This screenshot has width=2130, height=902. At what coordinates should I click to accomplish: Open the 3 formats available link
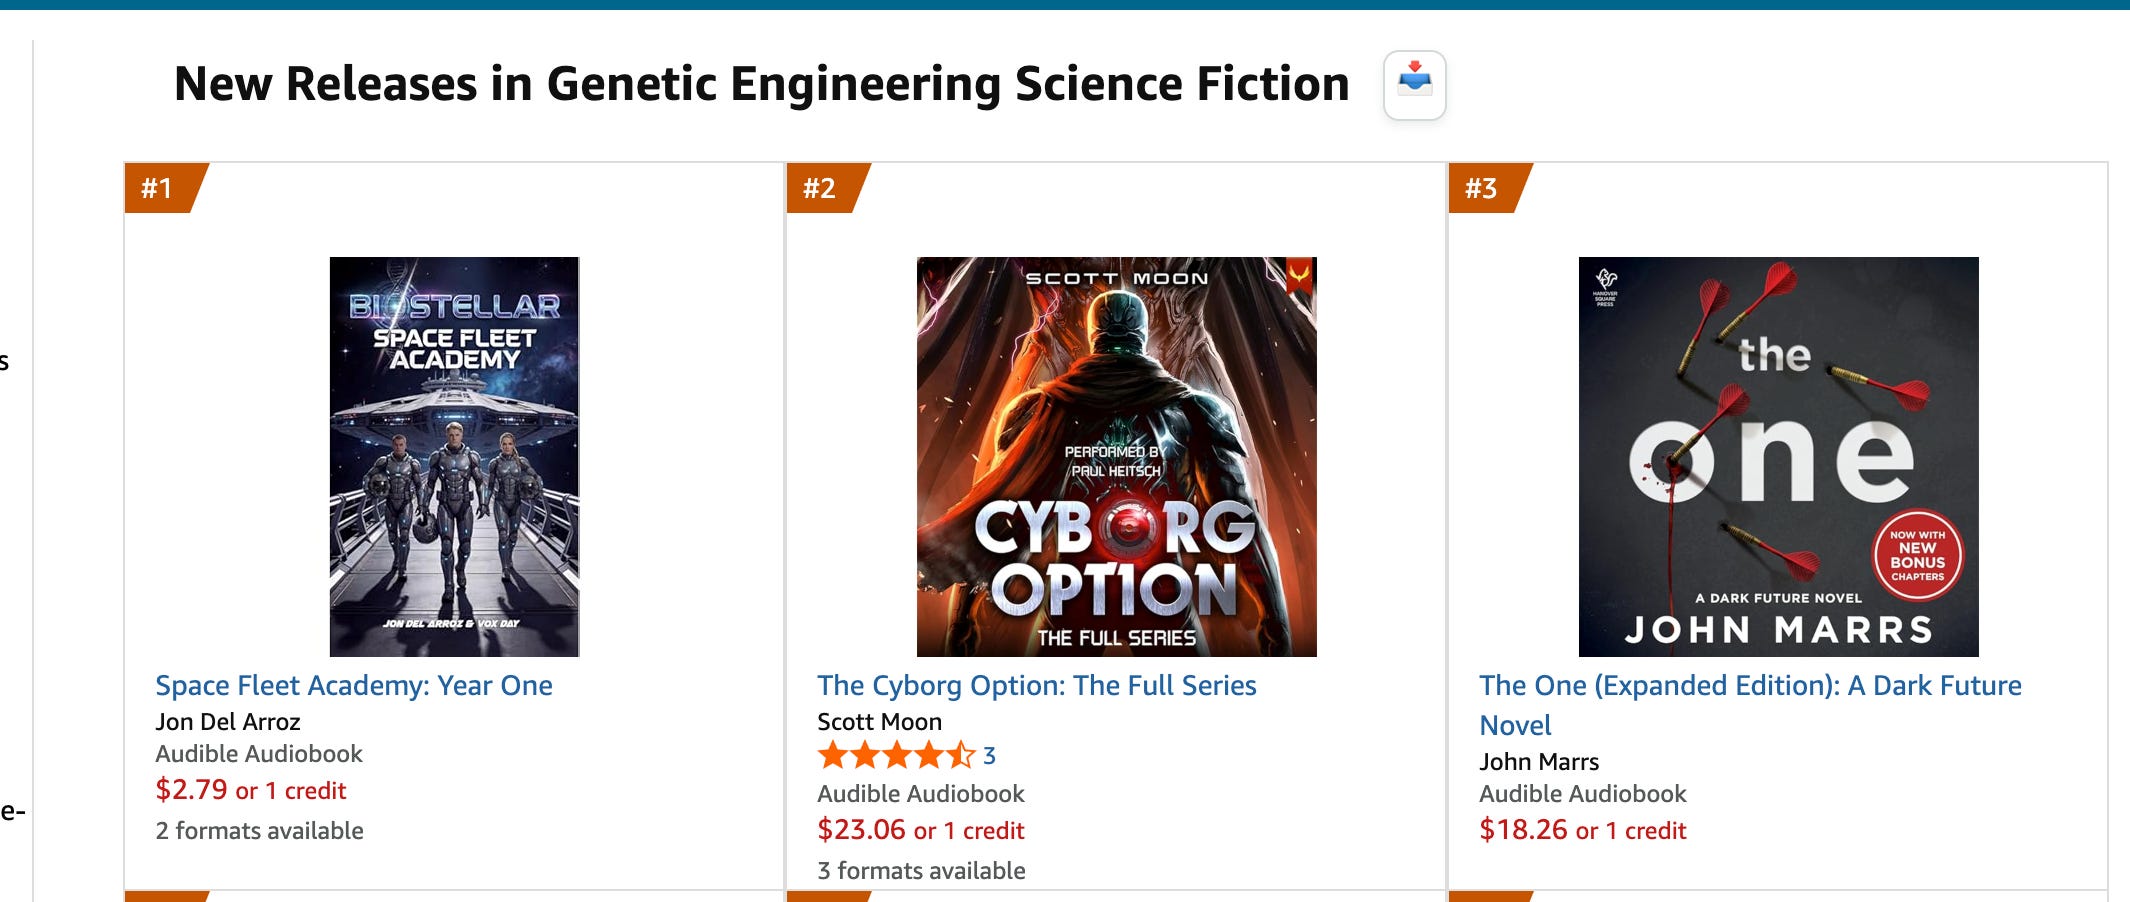pos(921,871)
